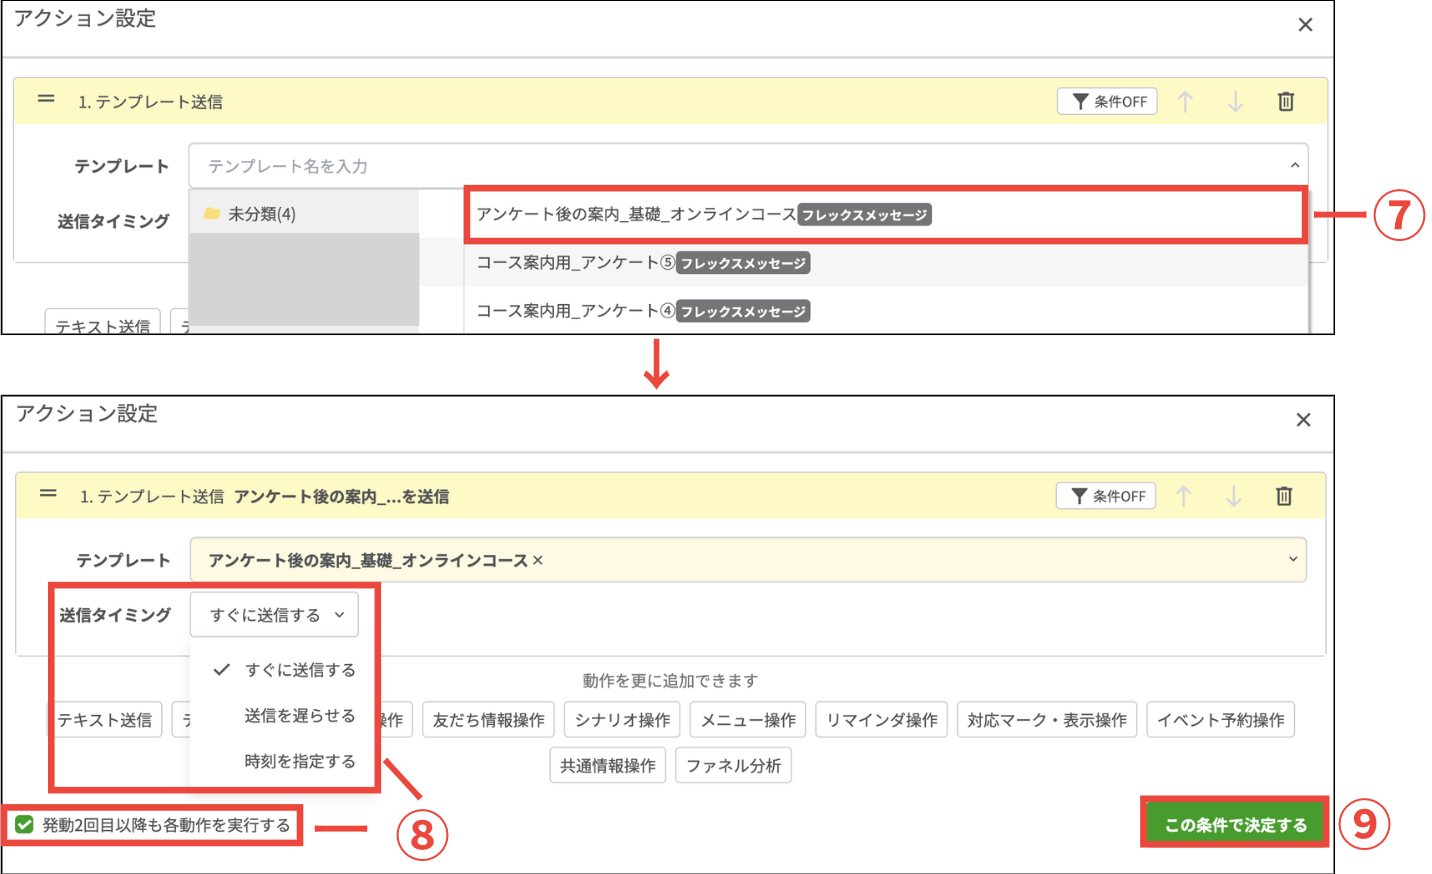
Task: Click the green この条件で決定する button
Action: click(1235, 825)
